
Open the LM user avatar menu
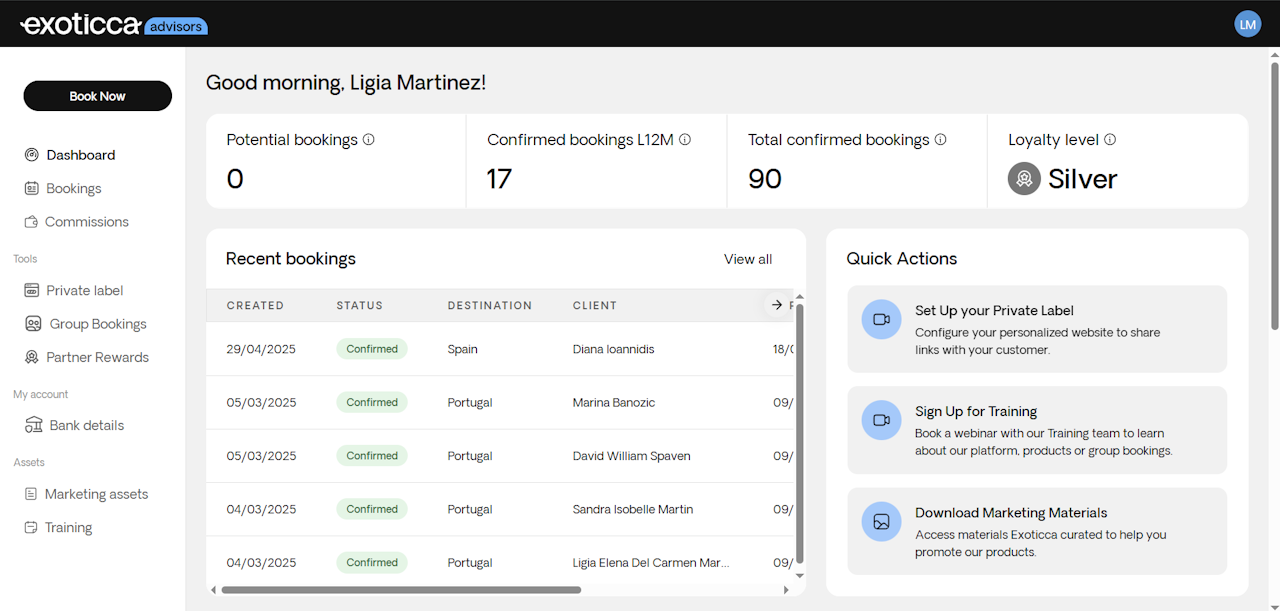coord(1247,24)
